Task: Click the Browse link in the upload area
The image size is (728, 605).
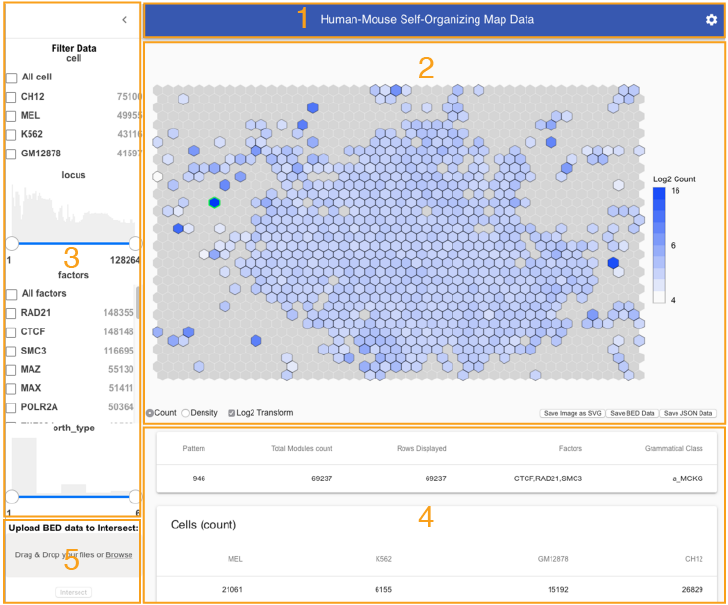Action: coord(119,555)
